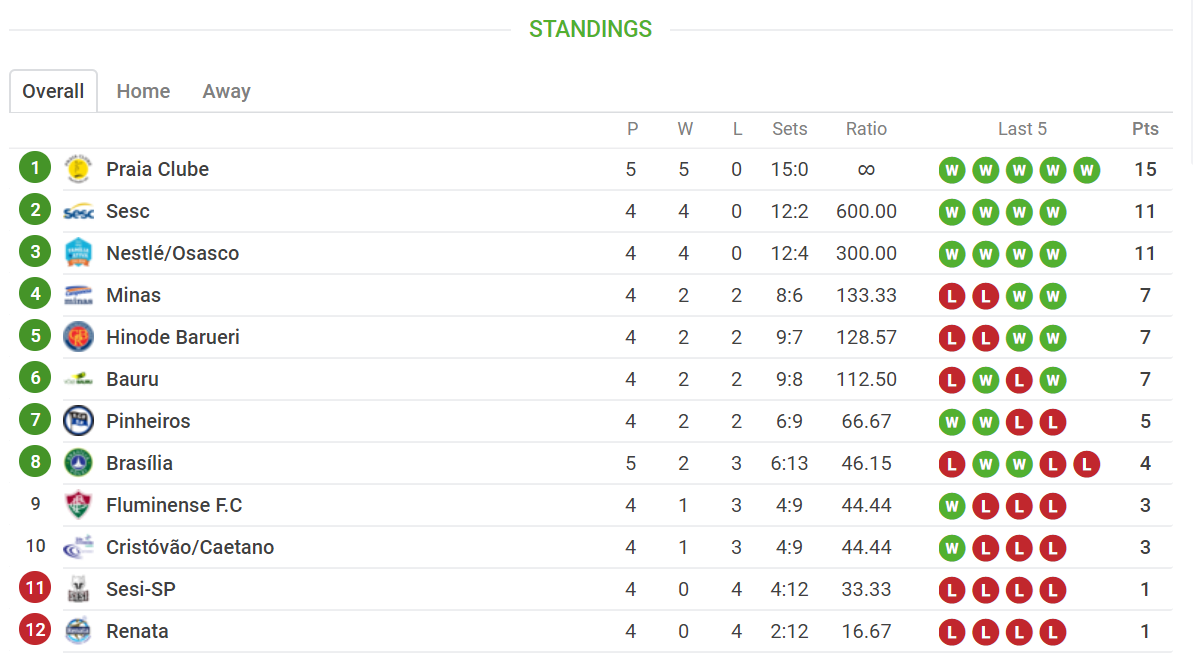Click the Nestlé/Osasco team logo

78,253
